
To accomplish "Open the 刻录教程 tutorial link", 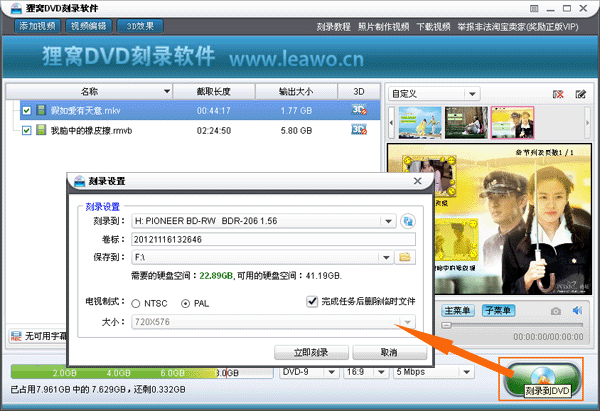I will [x=333, y=27].
